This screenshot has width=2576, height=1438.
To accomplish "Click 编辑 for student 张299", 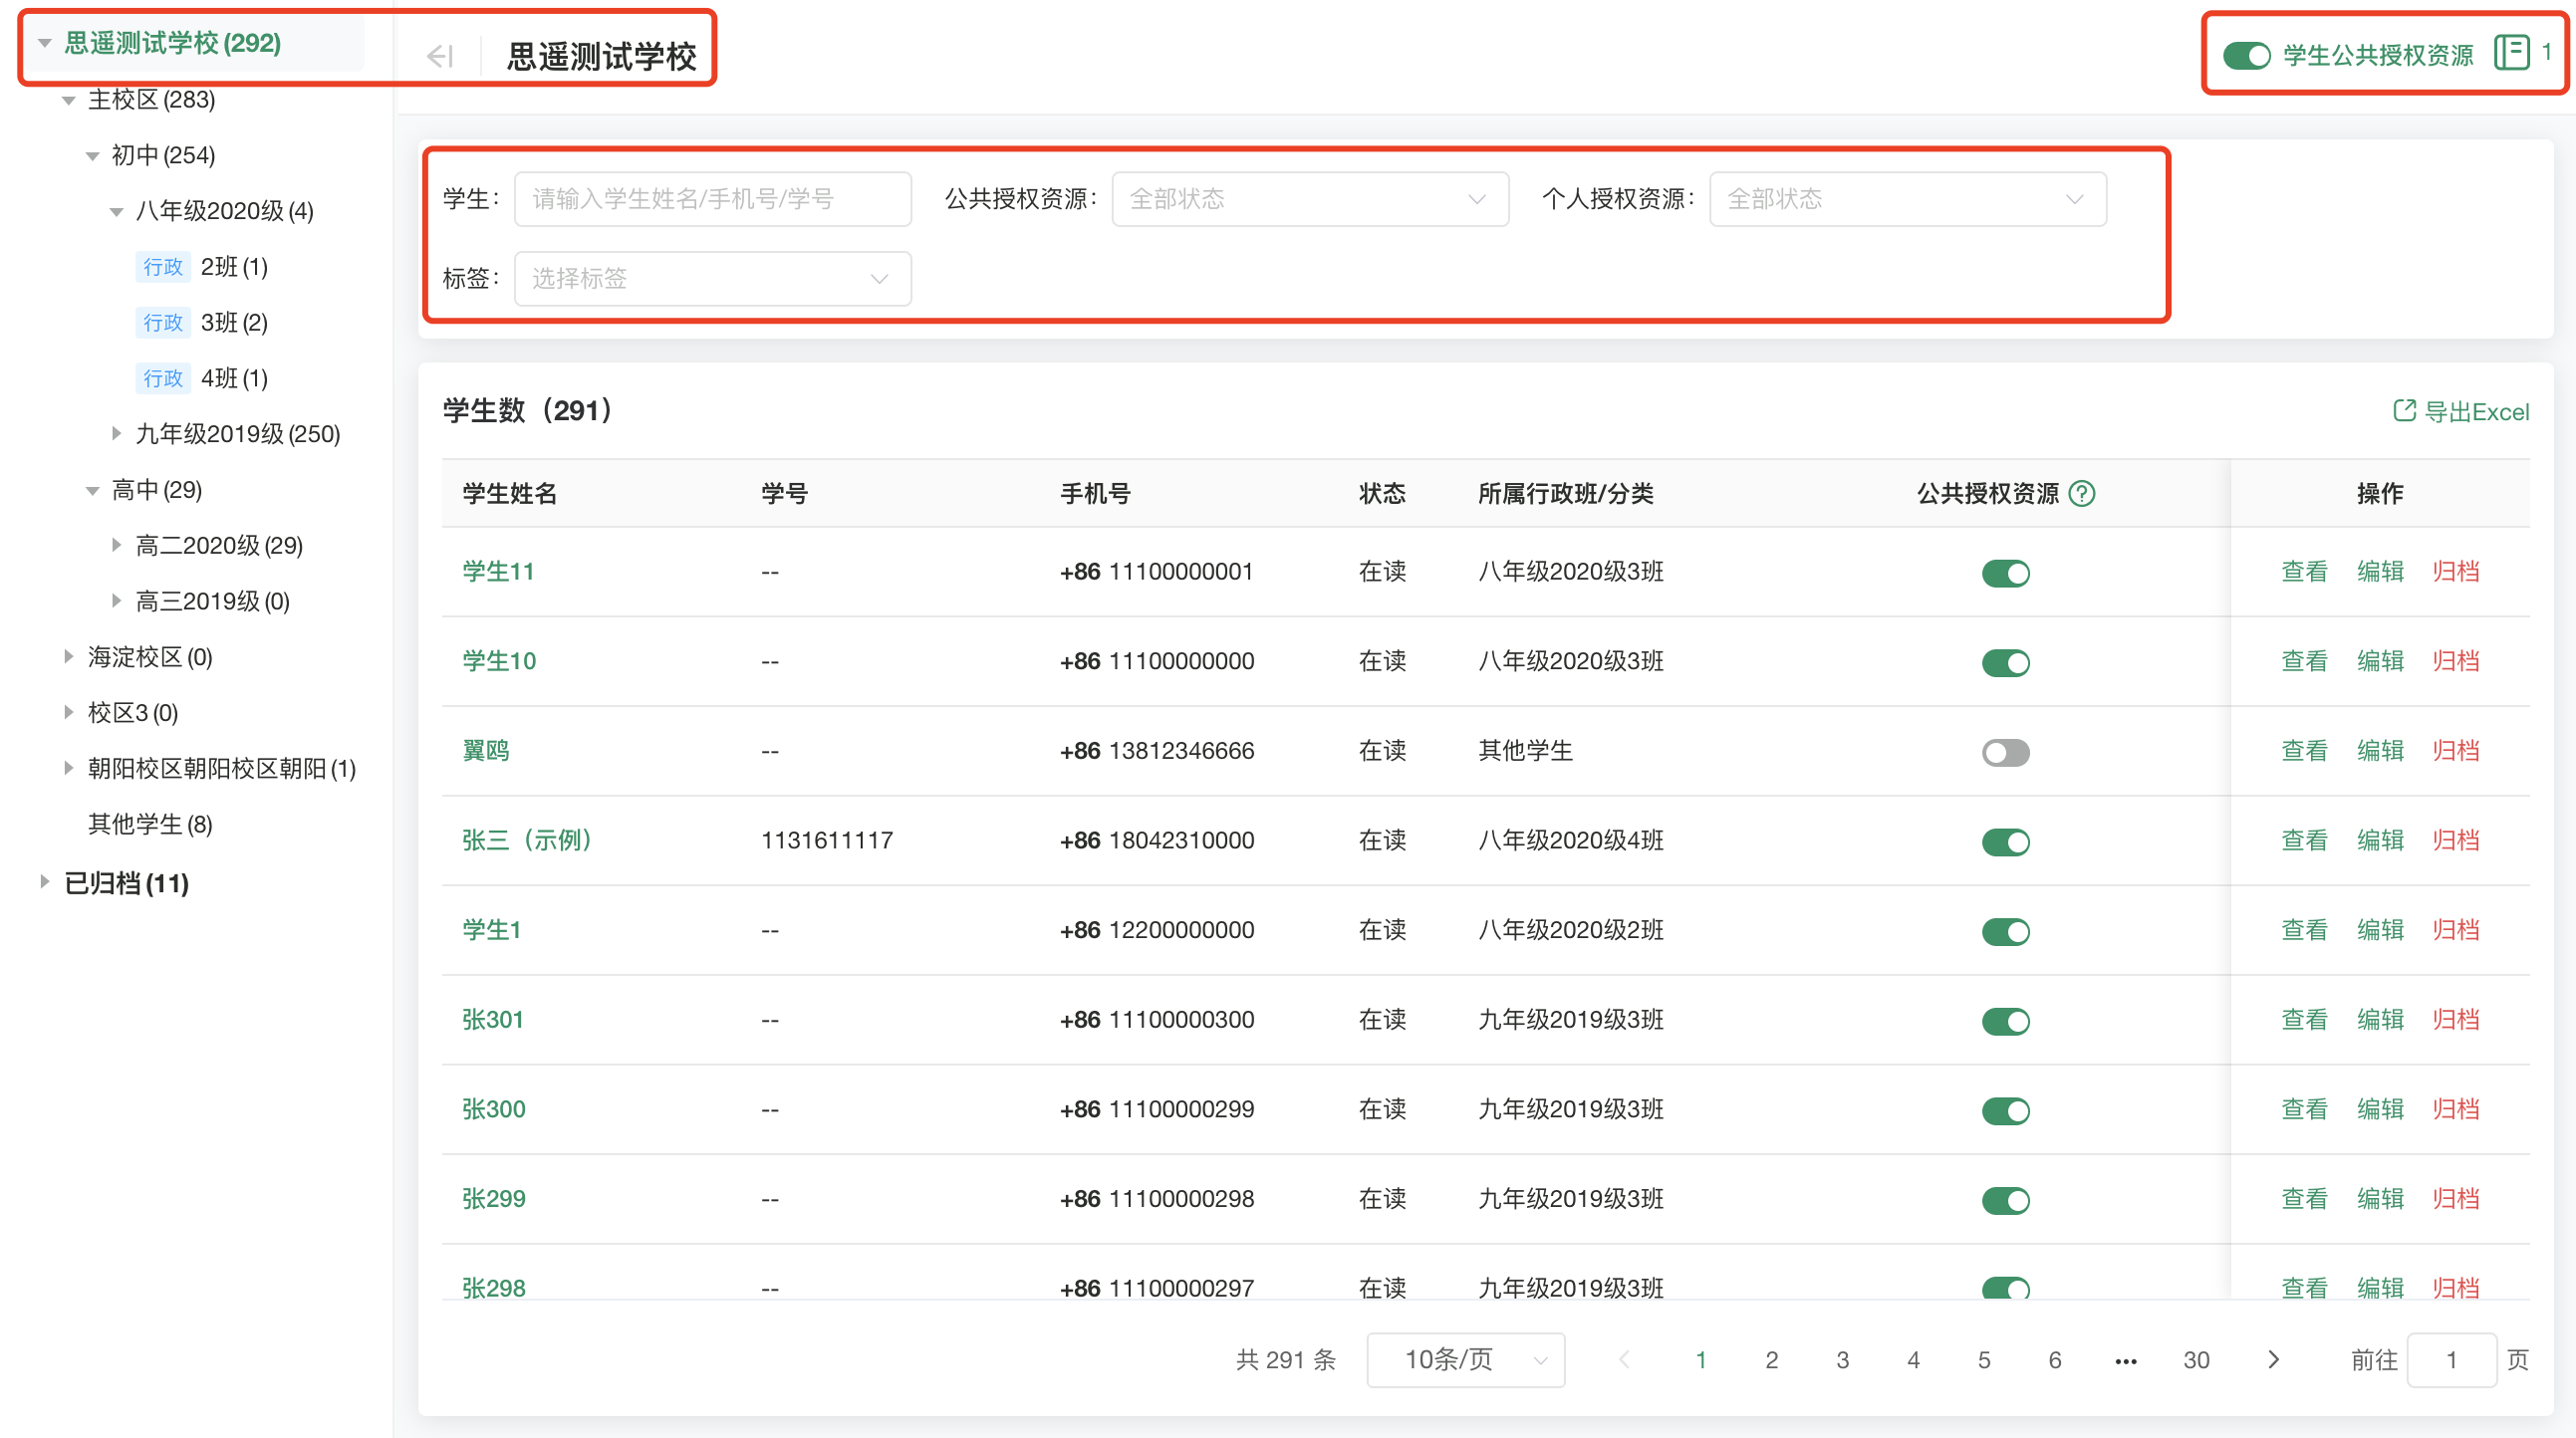I will [x=2380, y=1199].
